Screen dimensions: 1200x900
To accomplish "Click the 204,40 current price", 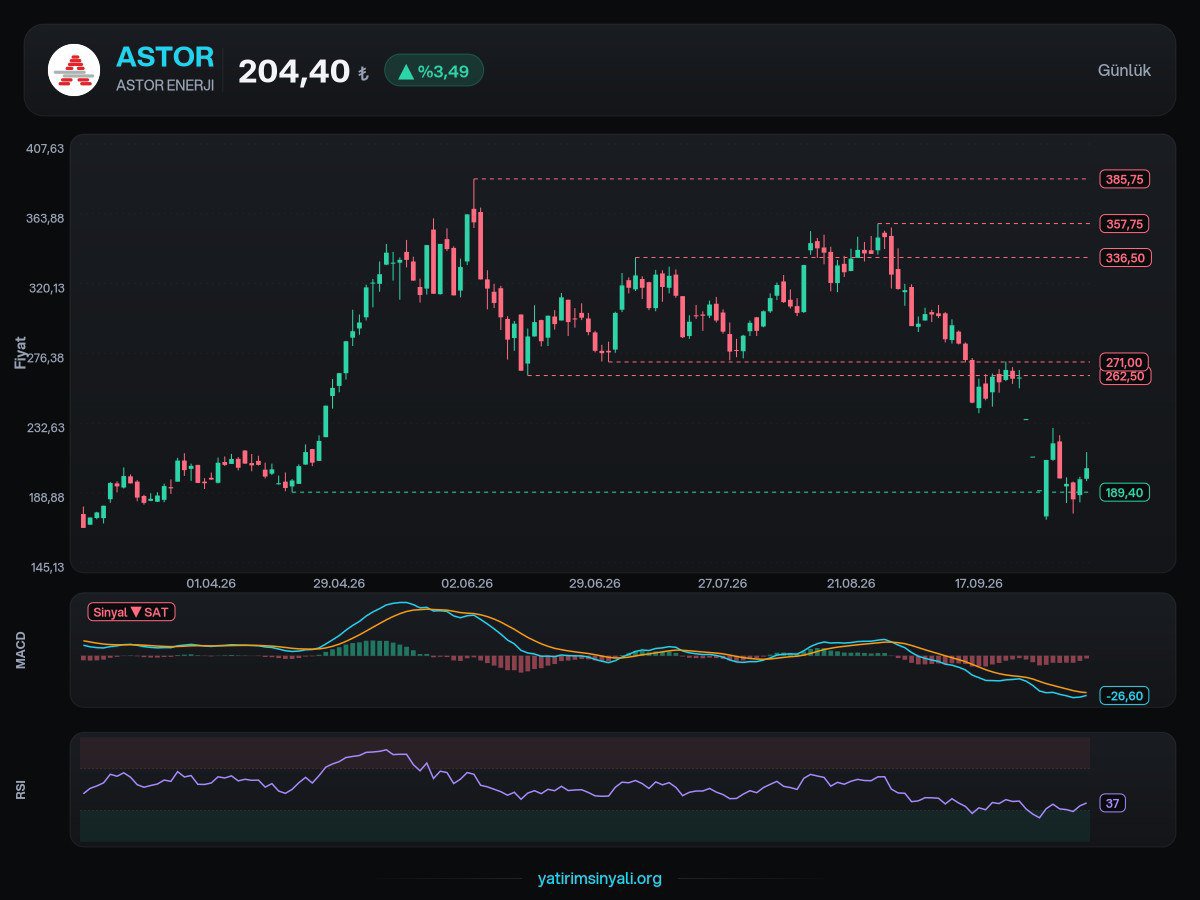I will click(294, 71).
